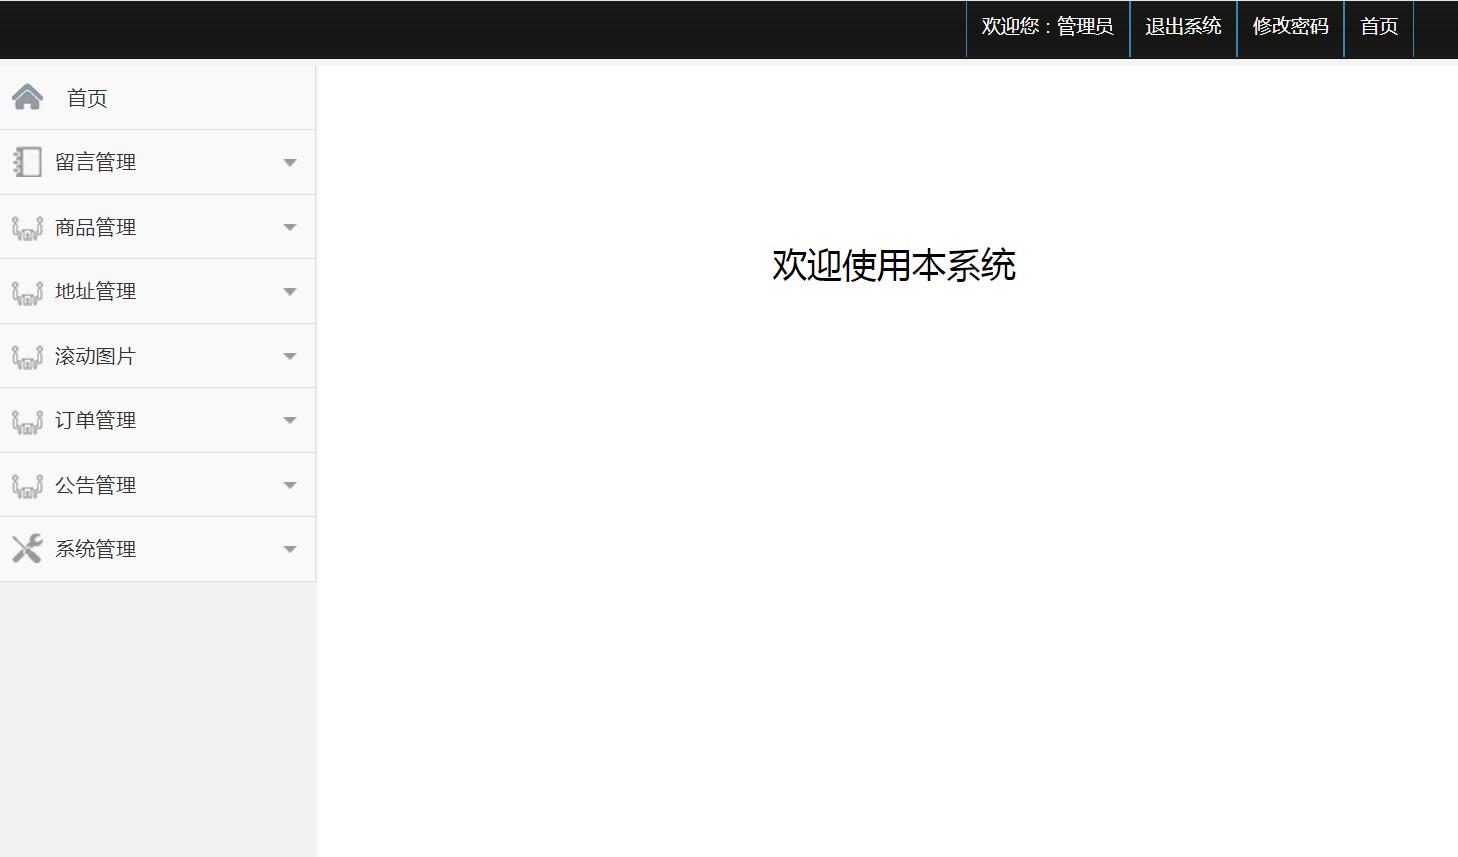The width and height of the screenshot is (1458, 857).
Task: Select the 地址管理 menu label
Action: tap(95, 291)
